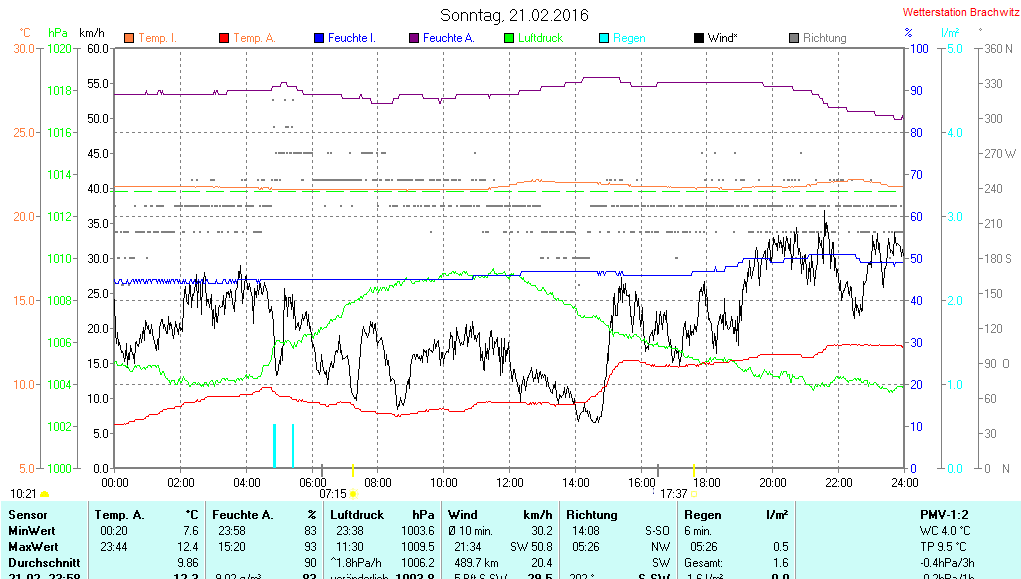
Task: Click the orange Temp. I. legend swatch
Action: [x=128, y=38]
